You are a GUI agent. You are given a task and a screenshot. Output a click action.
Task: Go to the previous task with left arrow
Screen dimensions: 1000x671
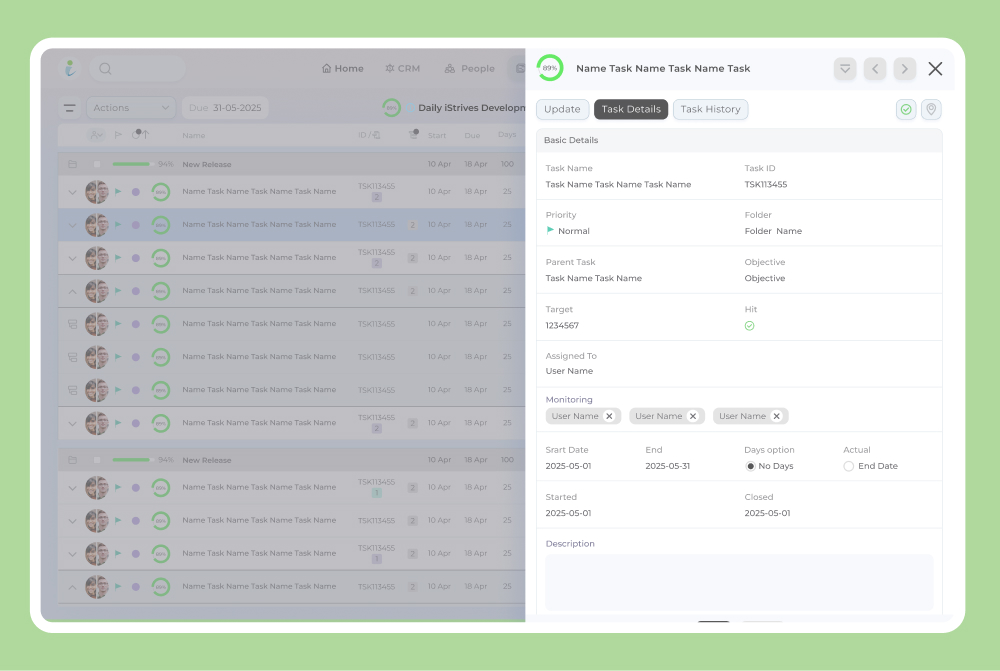(875, 69)
